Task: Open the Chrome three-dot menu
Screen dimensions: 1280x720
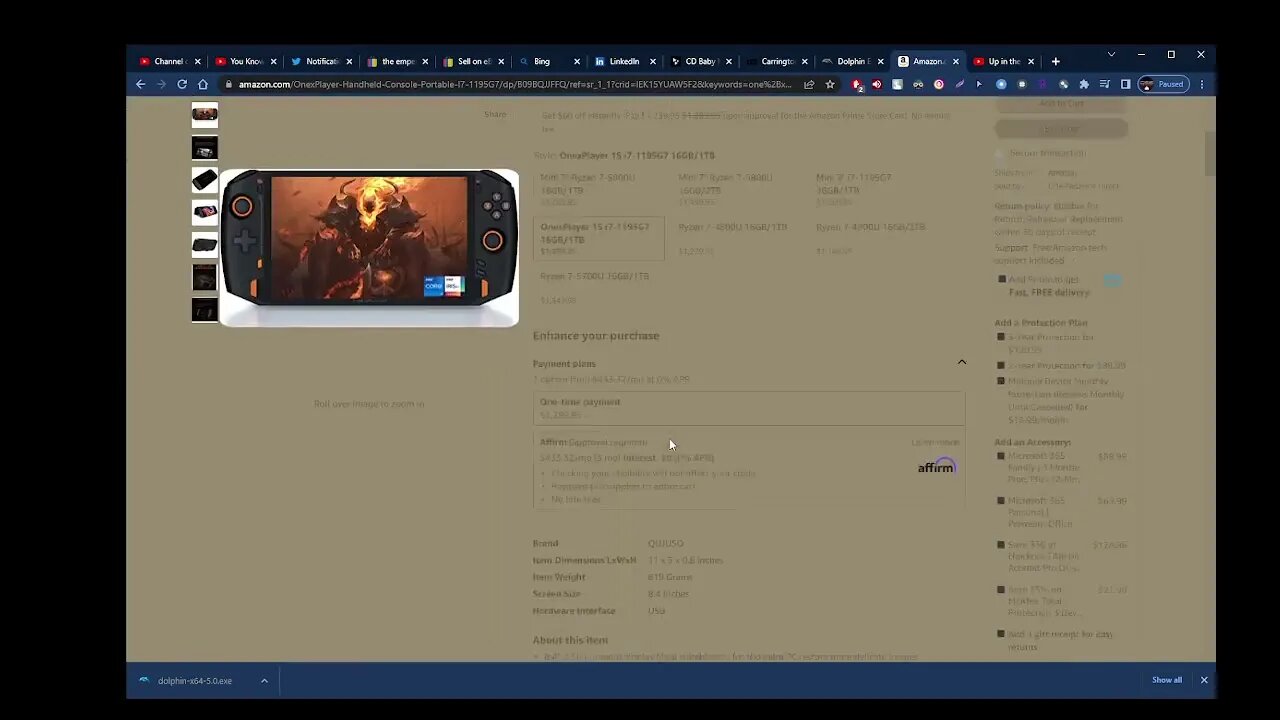Action: (1202, 84)
